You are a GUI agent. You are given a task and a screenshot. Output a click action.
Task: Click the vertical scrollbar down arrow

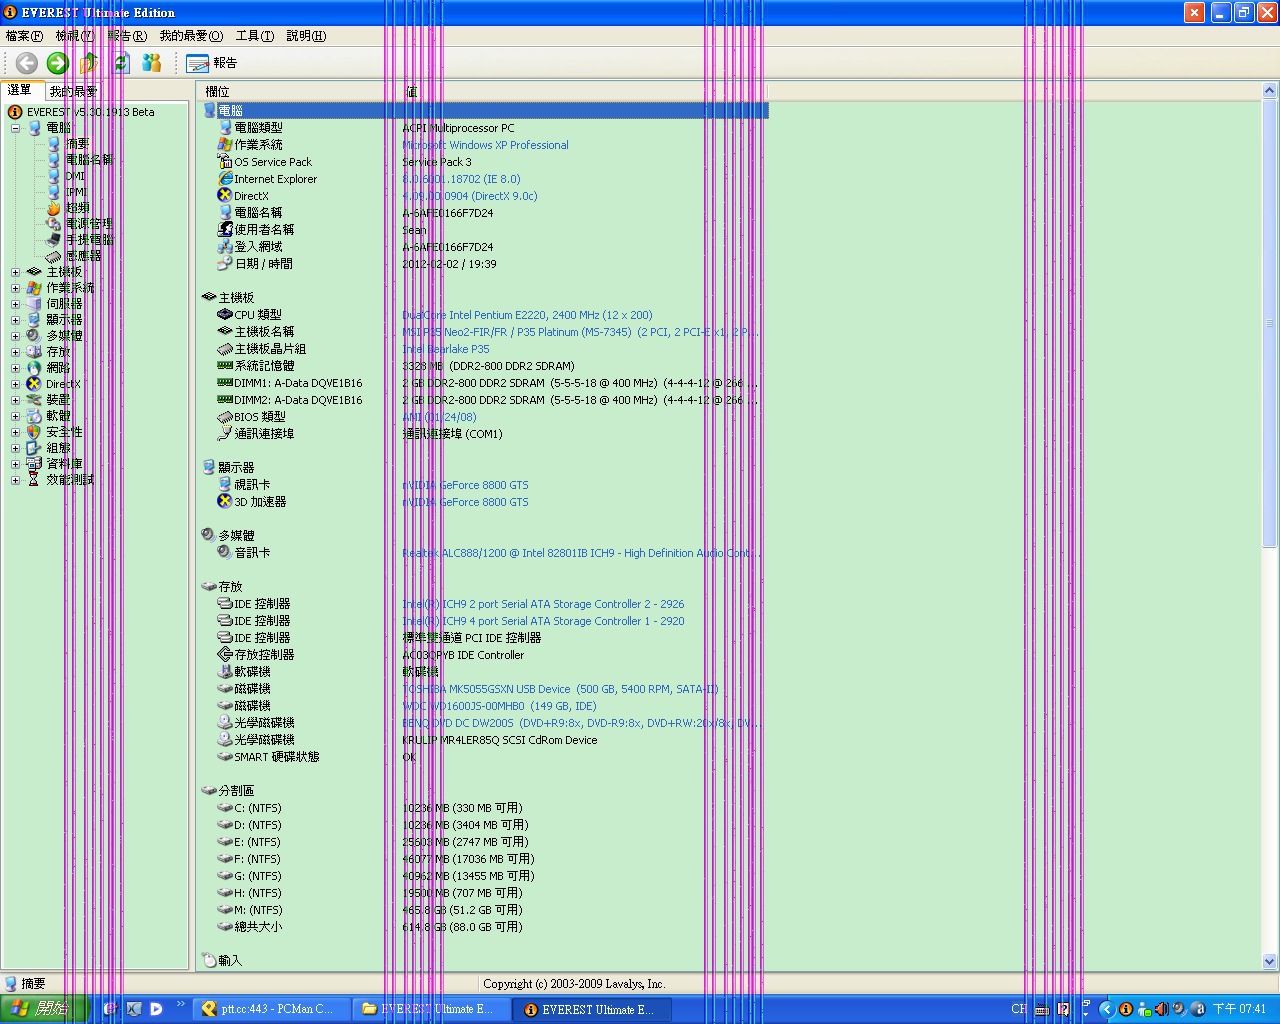click(1270, 962)
